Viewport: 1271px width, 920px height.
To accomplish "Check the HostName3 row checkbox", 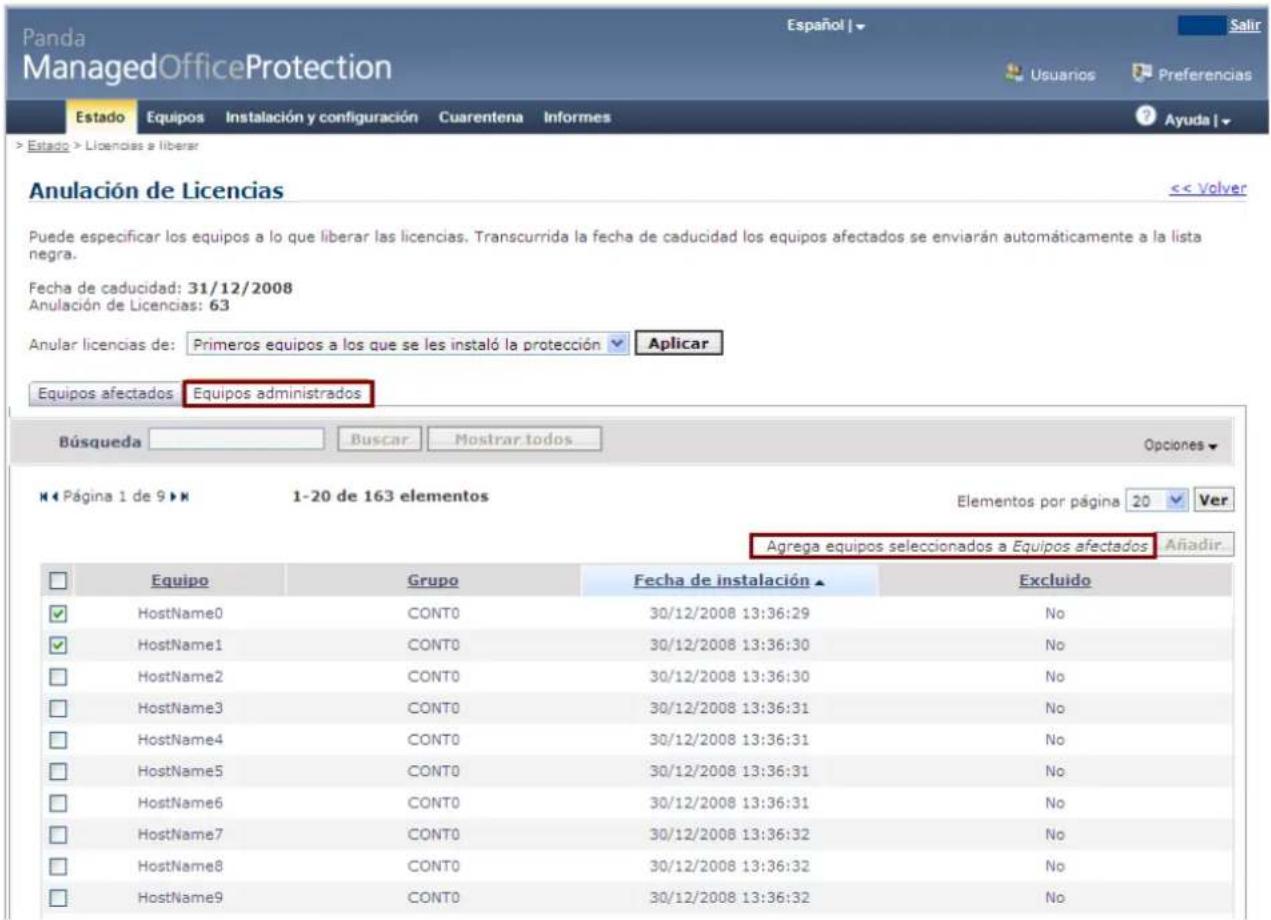I will pos(58,708).
